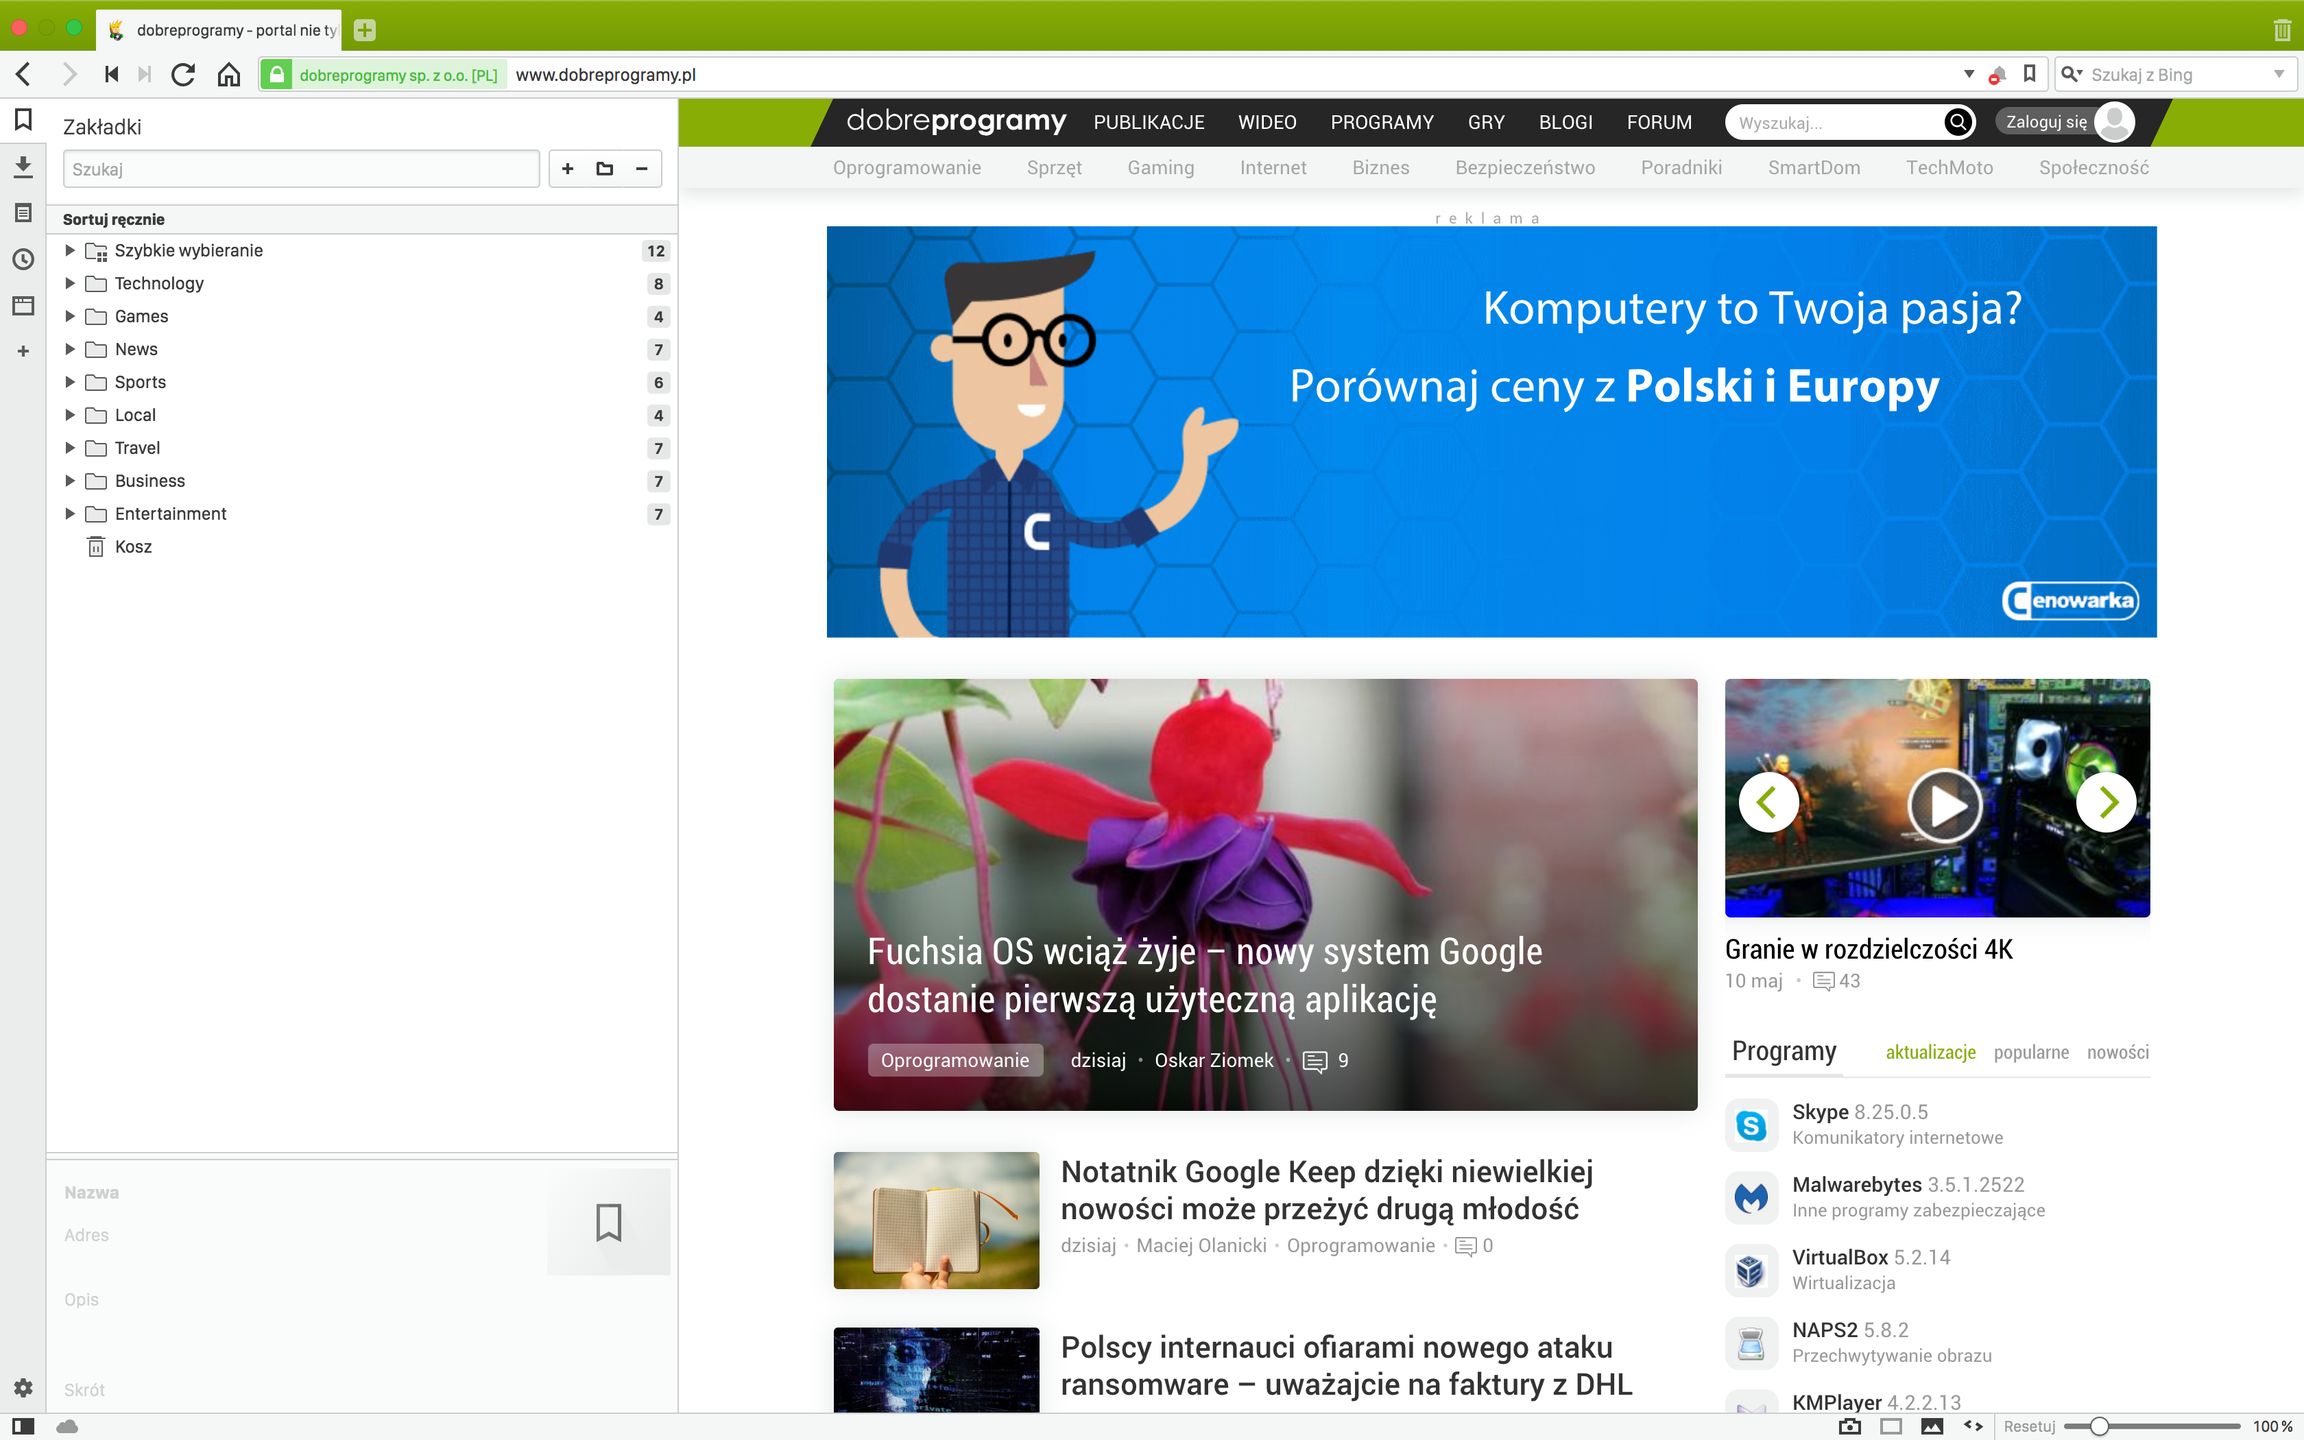The image size is (2304, 1440).
Task: Click the page zoom slider handle
Action: point(2099,1426)
